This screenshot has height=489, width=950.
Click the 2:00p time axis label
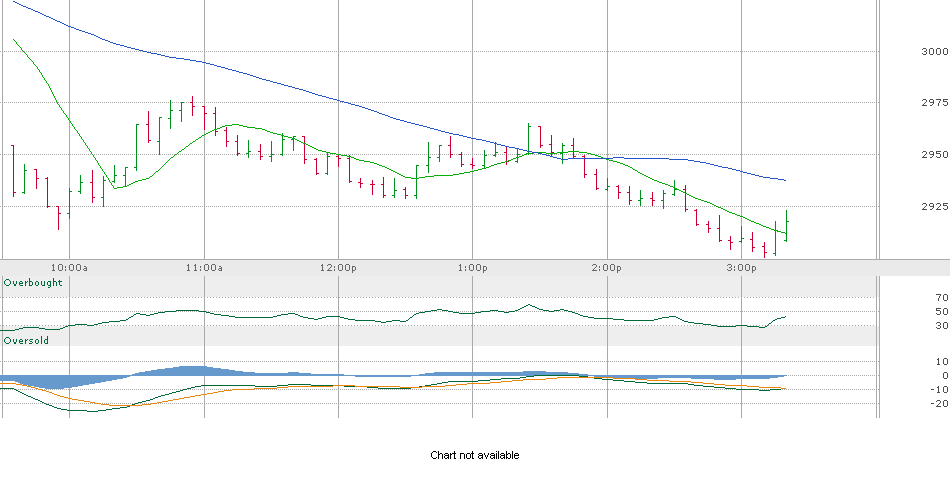click(607, 268)
